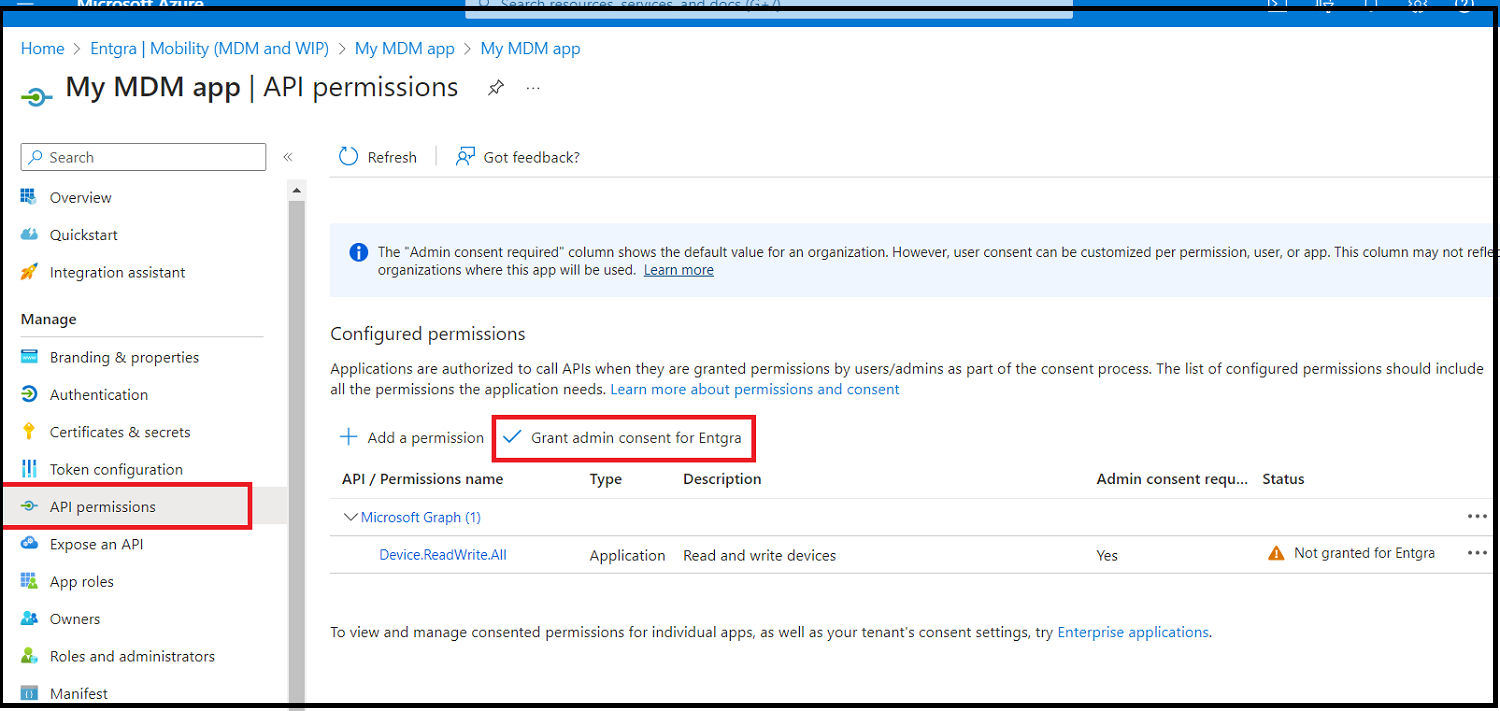Click the Description column header
Viewport: 1500px width, 711px height.
coord(722,479)
